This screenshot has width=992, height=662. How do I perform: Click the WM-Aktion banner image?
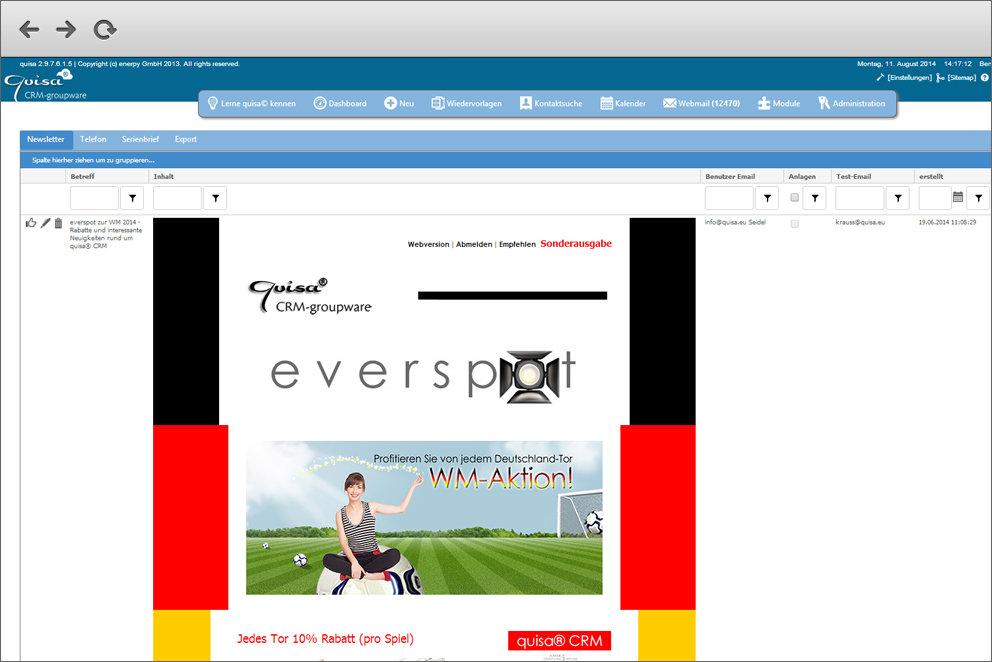coord(424,518)
